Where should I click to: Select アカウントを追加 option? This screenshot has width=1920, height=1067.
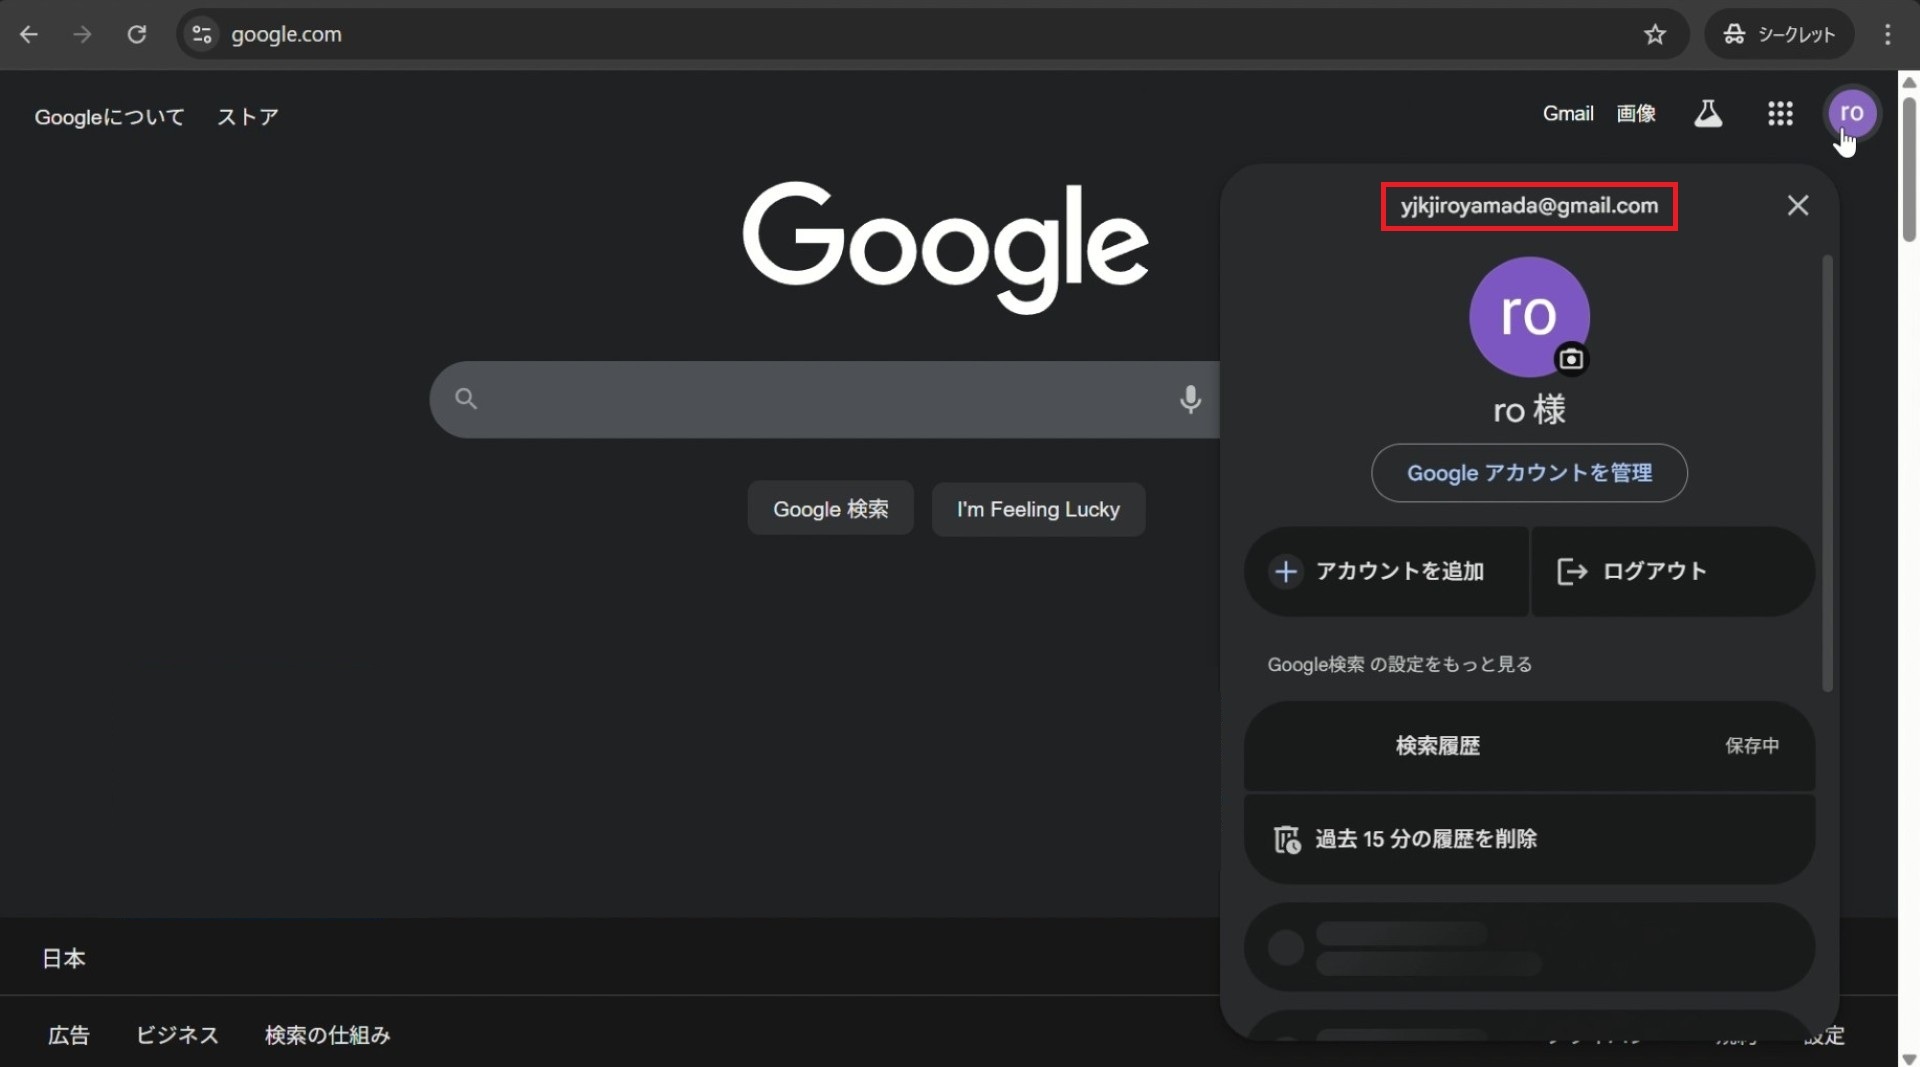1386,571
